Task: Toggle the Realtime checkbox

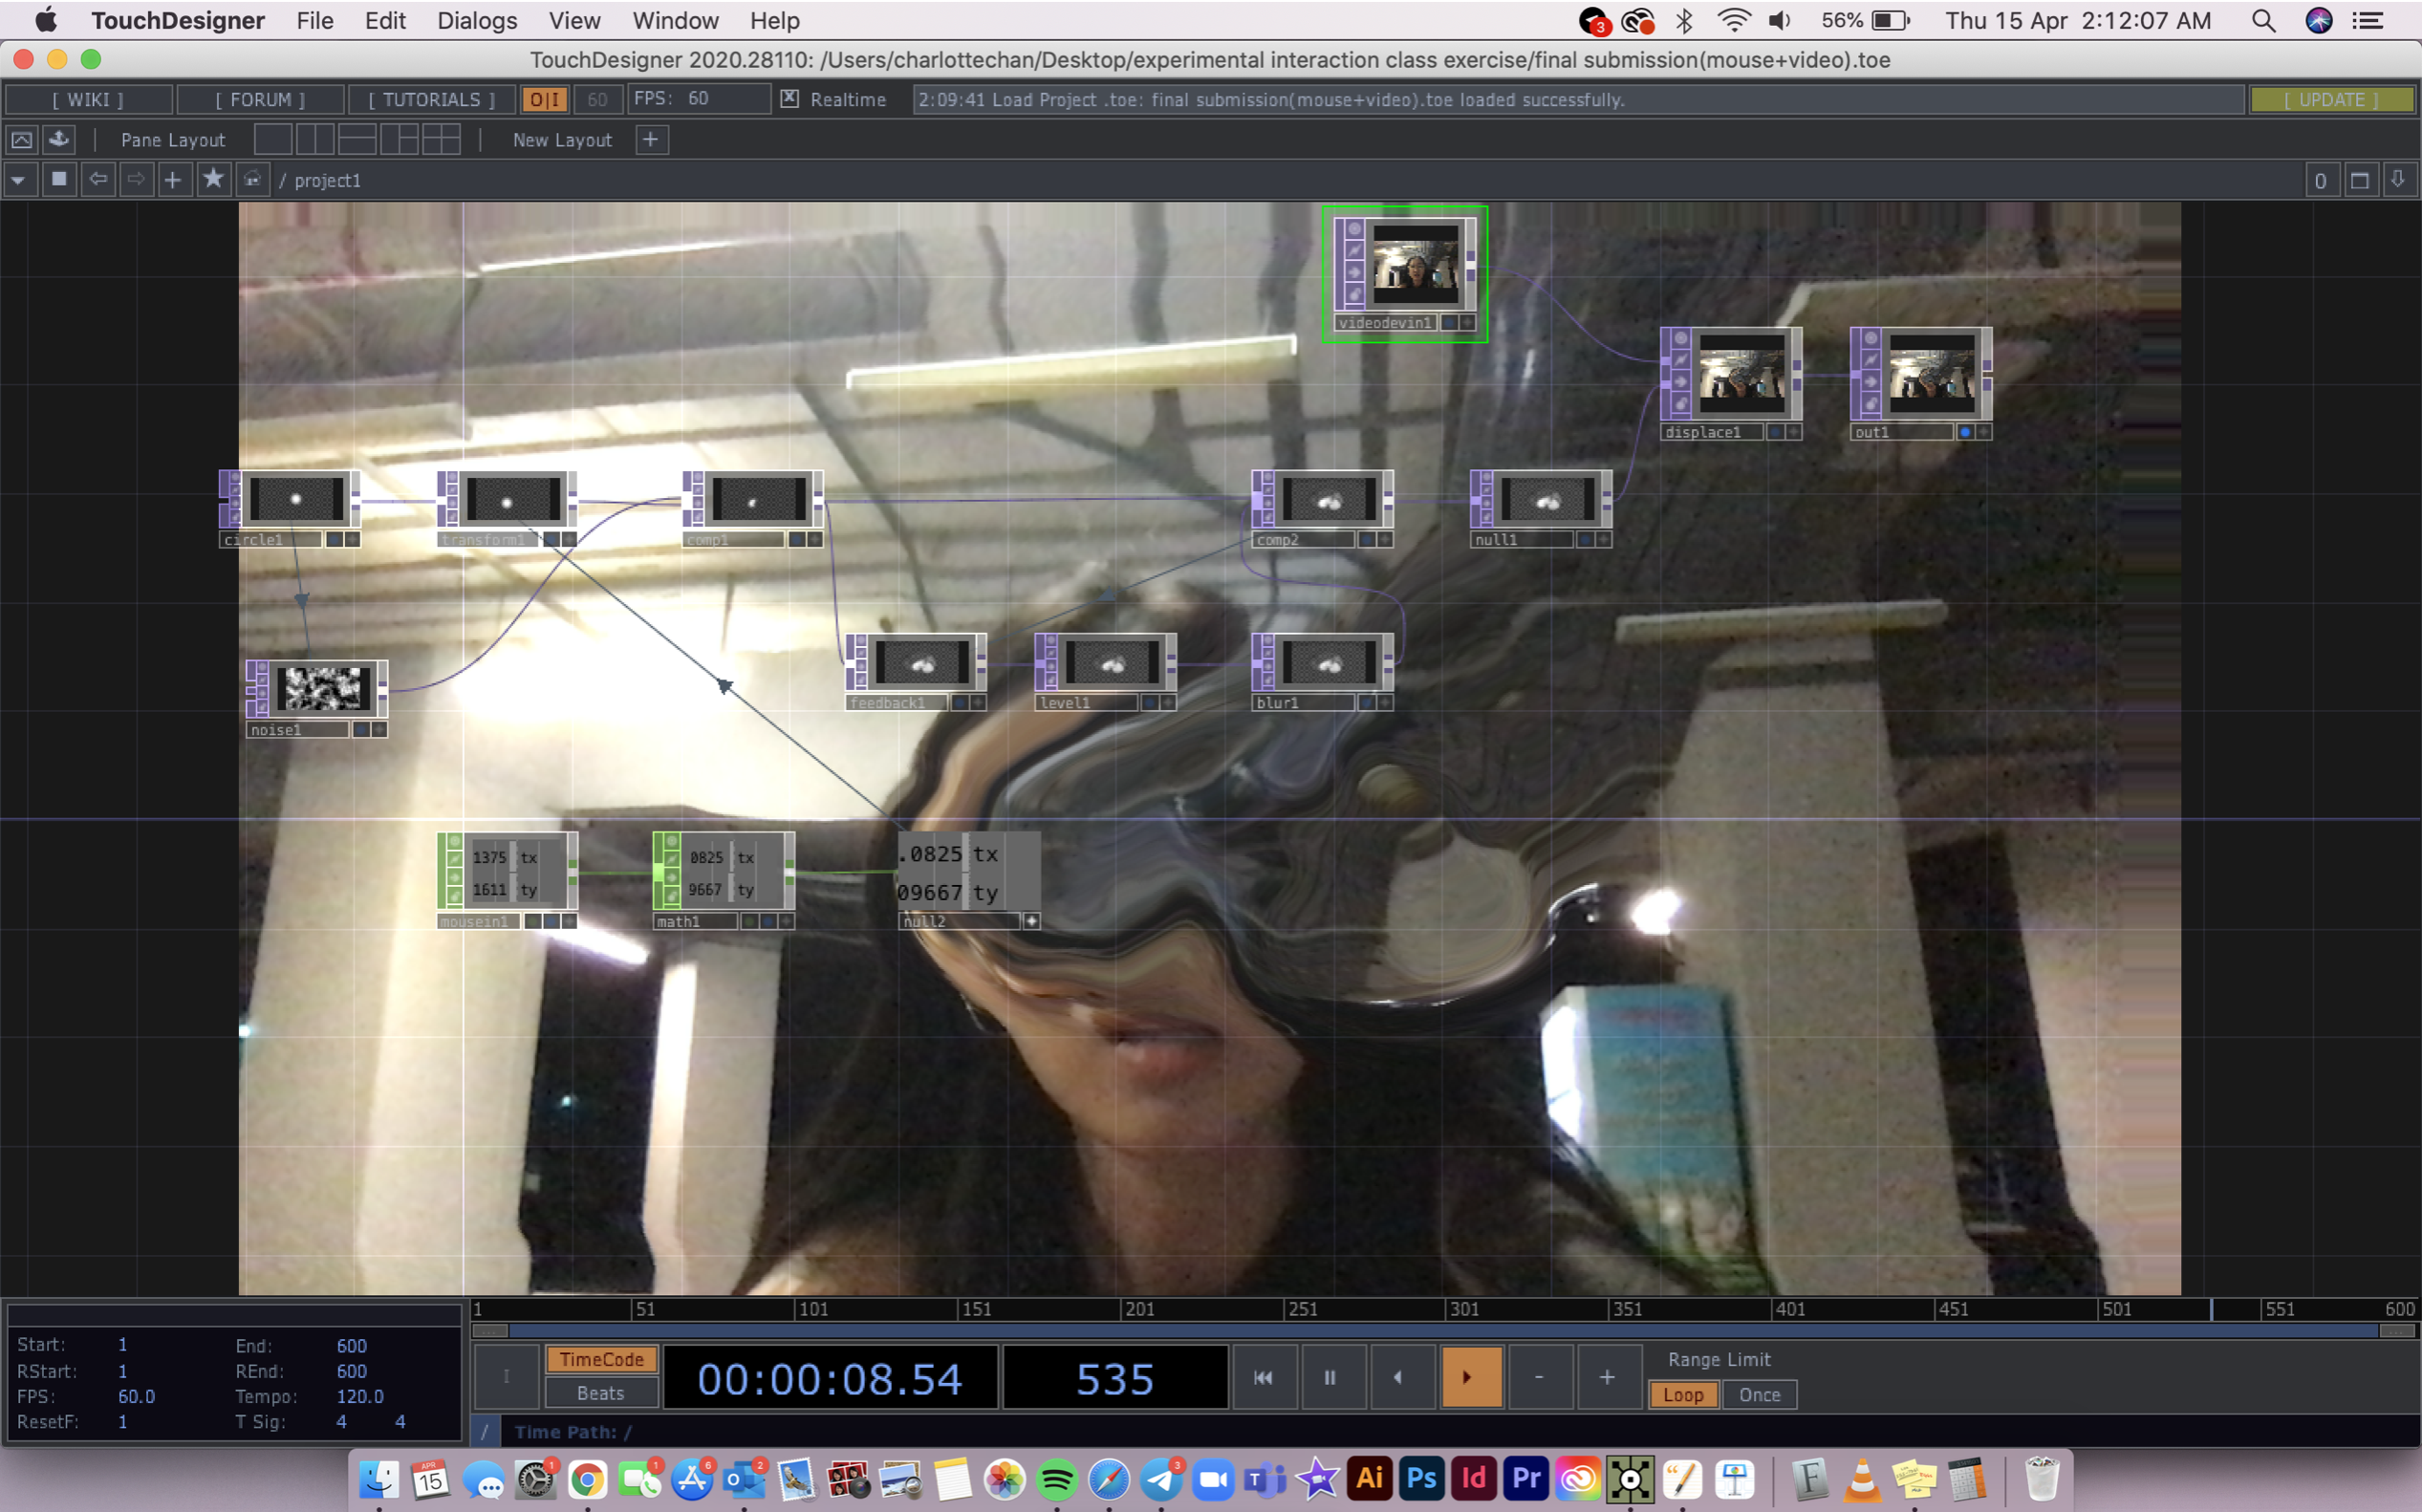Action: [x=790, y=99]
